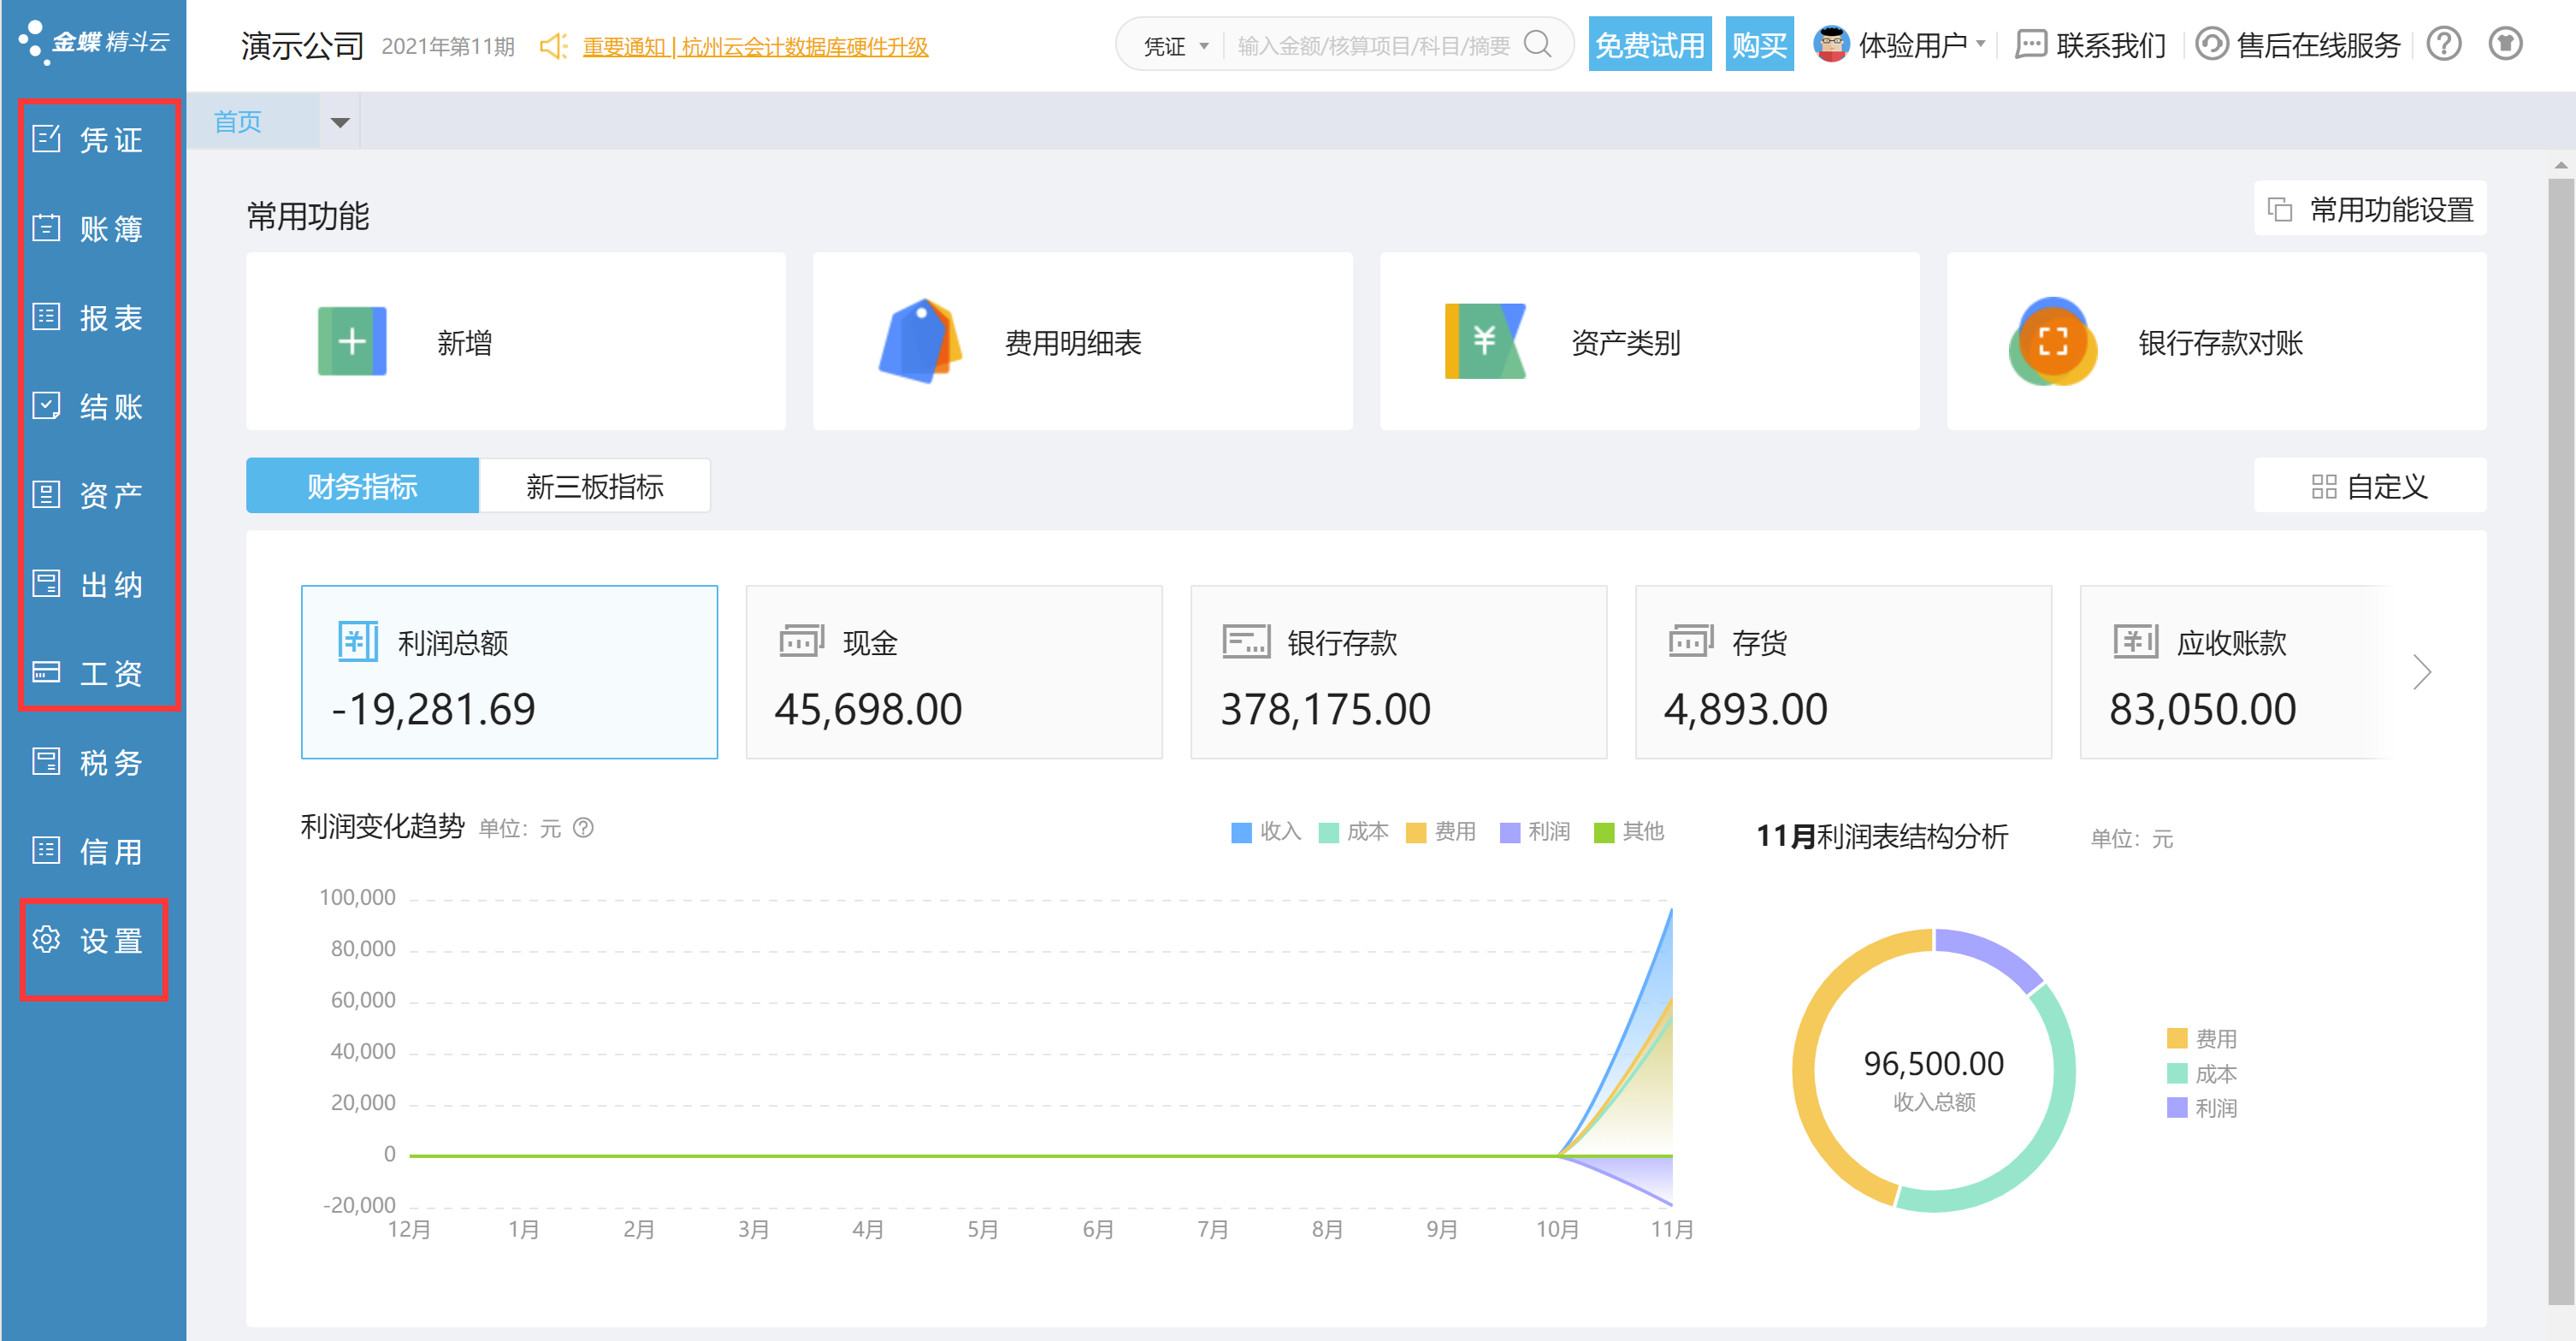Select the 应收账款 indicator card

pyautogui.click(x=2236, y=672)
